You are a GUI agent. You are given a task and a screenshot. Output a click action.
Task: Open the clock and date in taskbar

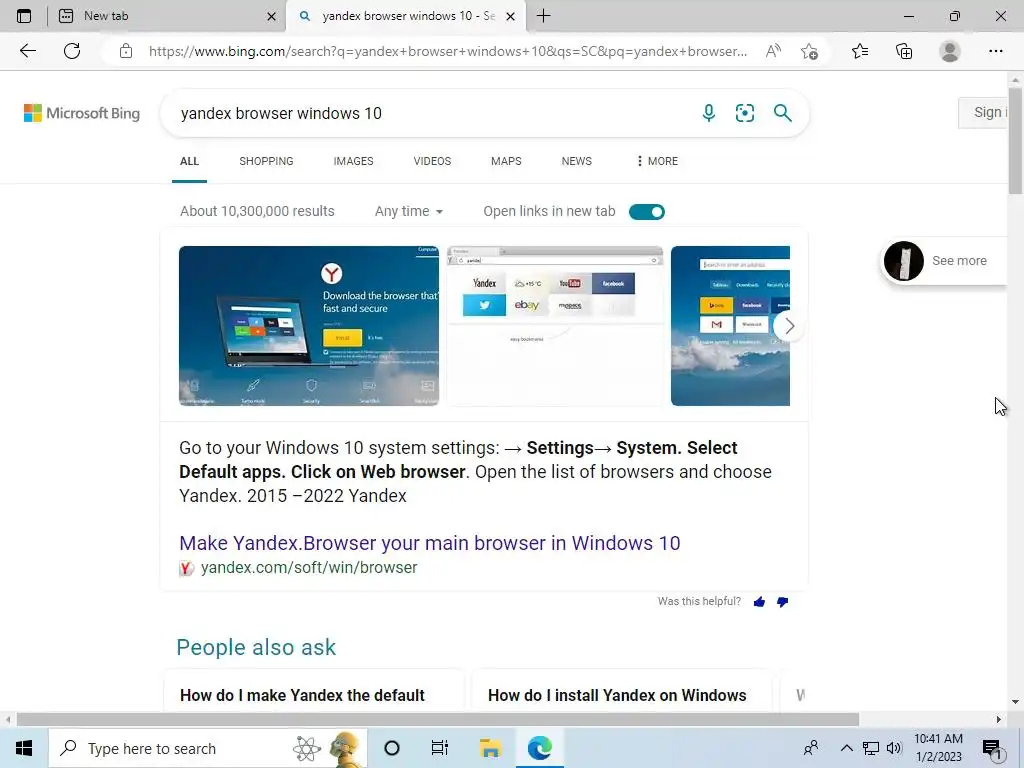pyautogui.click(x=938, y=748)
